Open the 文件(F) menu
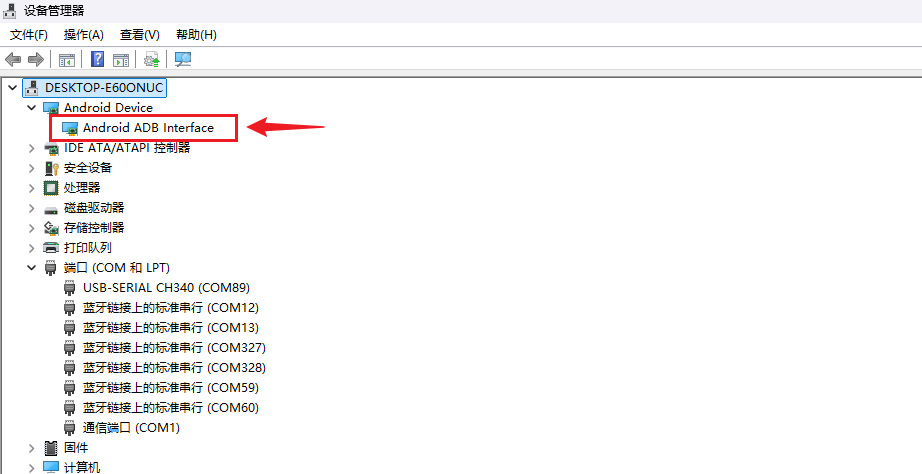922x474 pixels. point(29,35)
